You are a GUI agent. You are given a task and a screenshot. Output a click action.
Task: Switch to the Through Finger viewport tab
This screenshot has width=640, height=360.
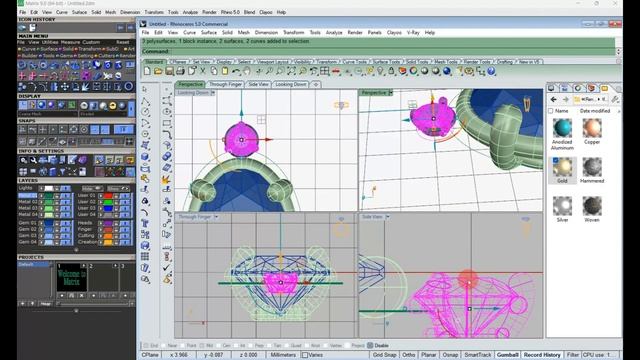pyautogui.click(x=225, y=84)
